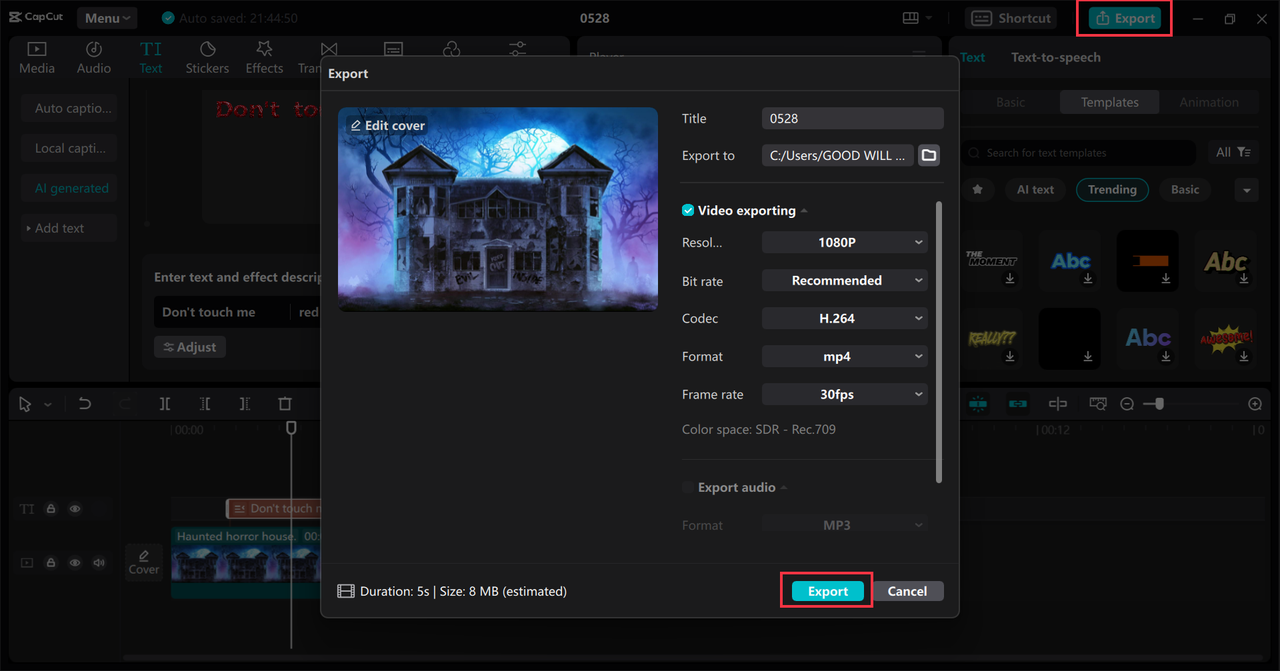The width and height of the screenshot is (1280, 671).
Task: Open the Effects panel
Action: click(x=264, y=57)
